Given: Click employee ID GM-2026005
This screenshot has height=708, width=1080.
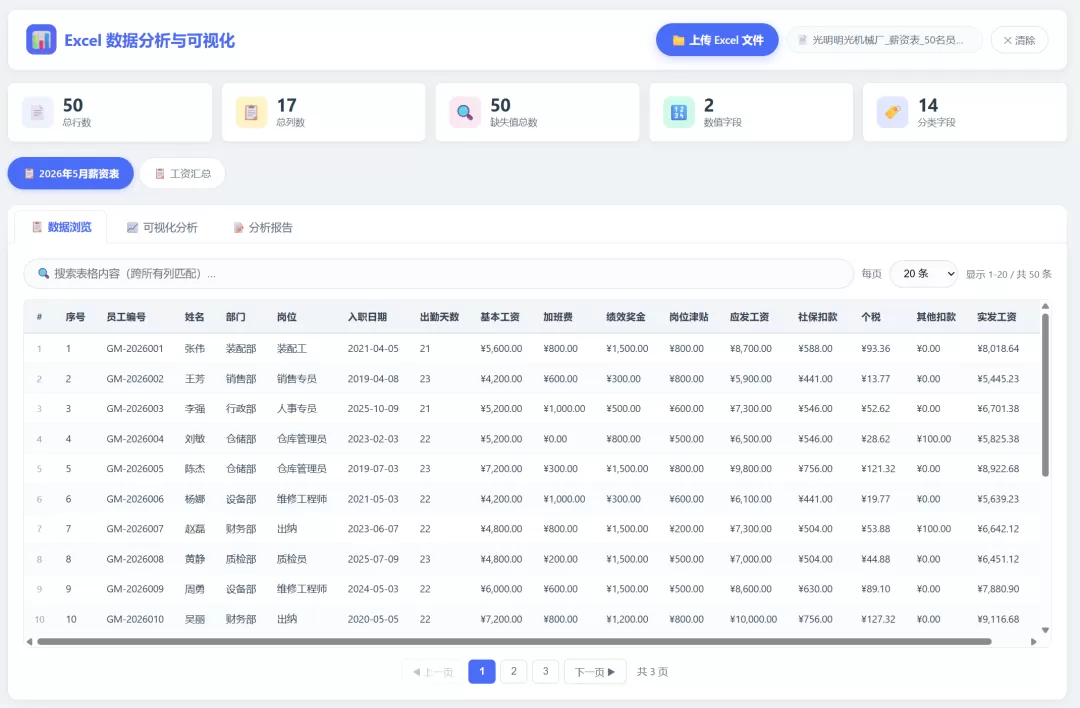Looking at the screenshot, I should coord(135,468).
